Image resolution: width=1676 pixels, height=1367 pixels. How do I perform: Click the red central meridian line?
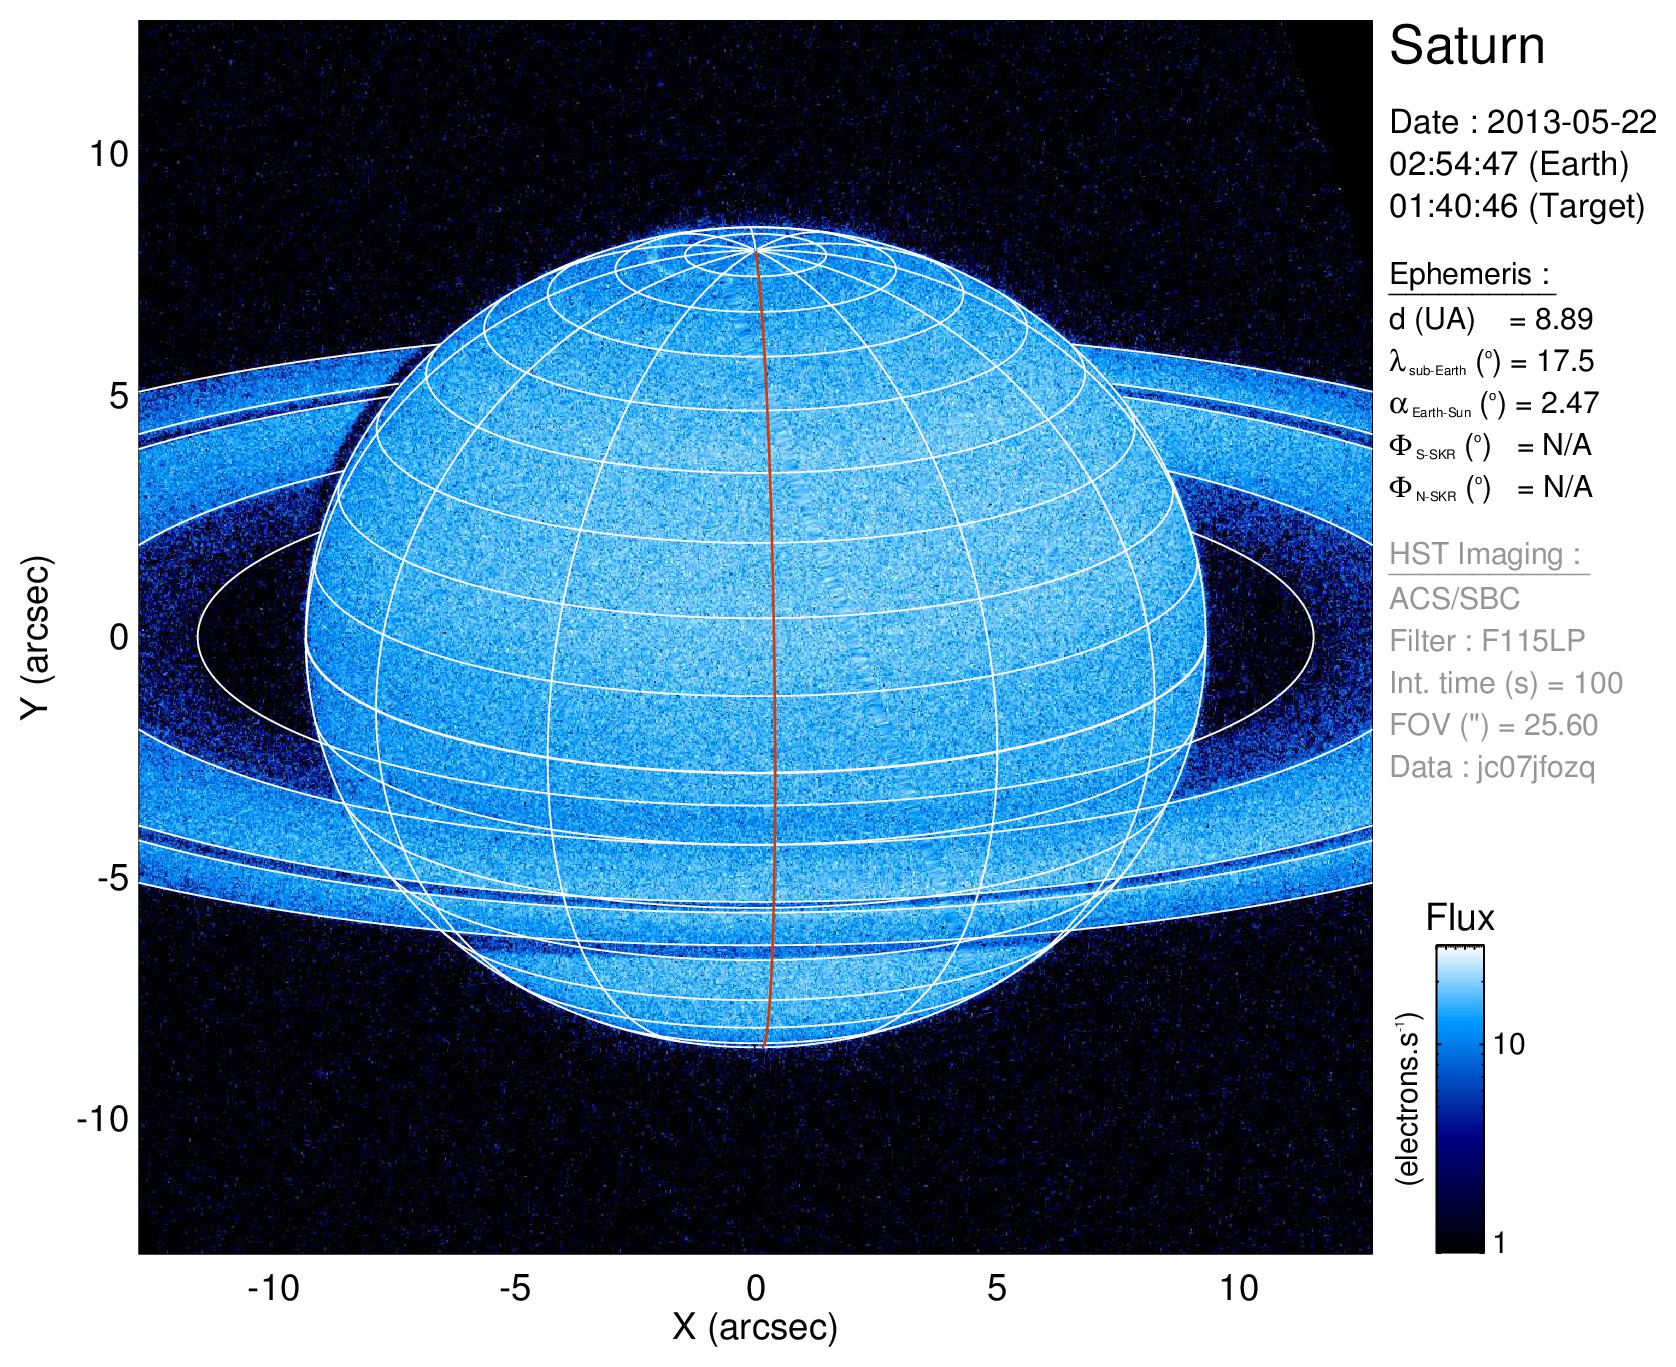pos(767,650)
